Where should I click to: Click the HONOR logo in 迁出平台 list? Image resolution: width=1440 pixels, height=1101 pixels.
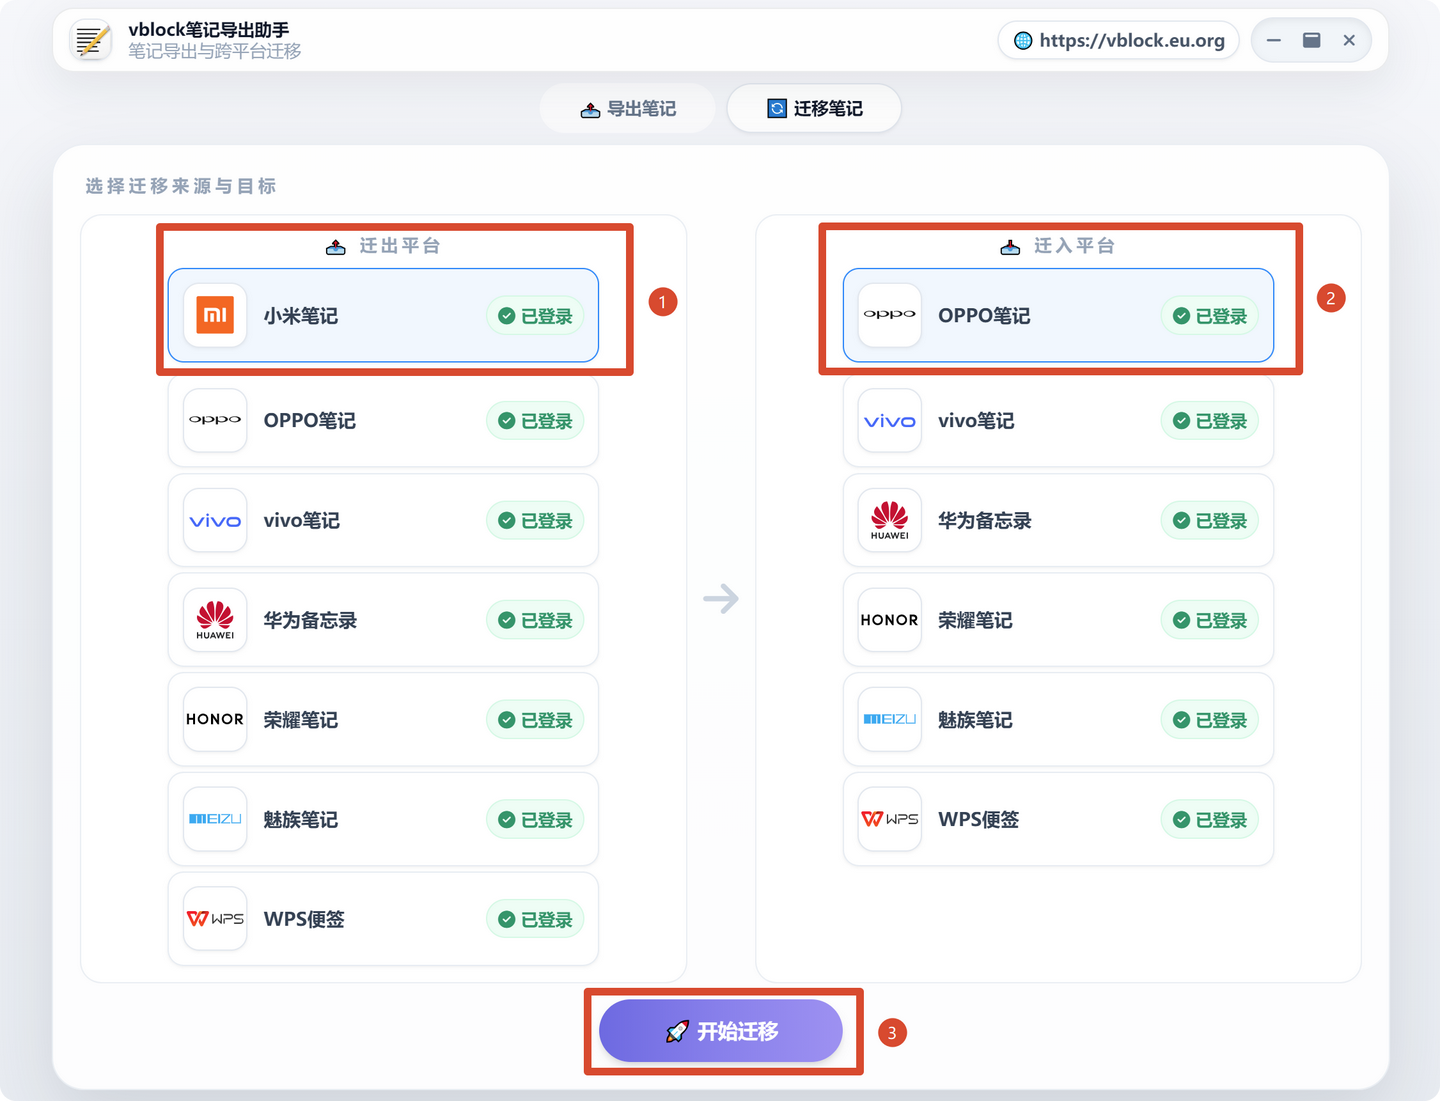coord(215,719)
